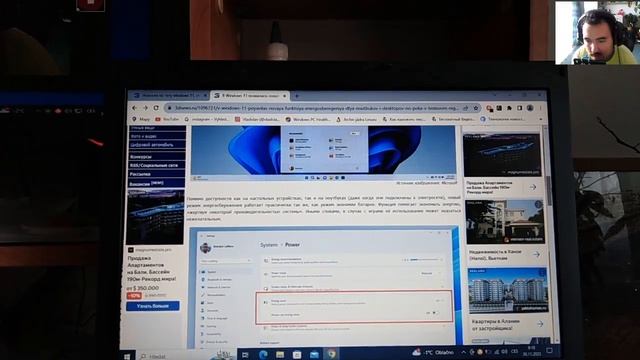Open the Chrome profile avatar
Image resolution: width=640 pixels, height=360 pixels.
530,108
